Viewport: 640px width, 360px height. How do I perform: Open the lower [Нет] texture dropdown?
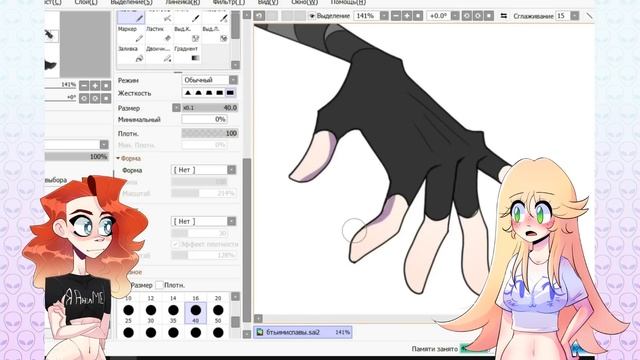point(231,221)
